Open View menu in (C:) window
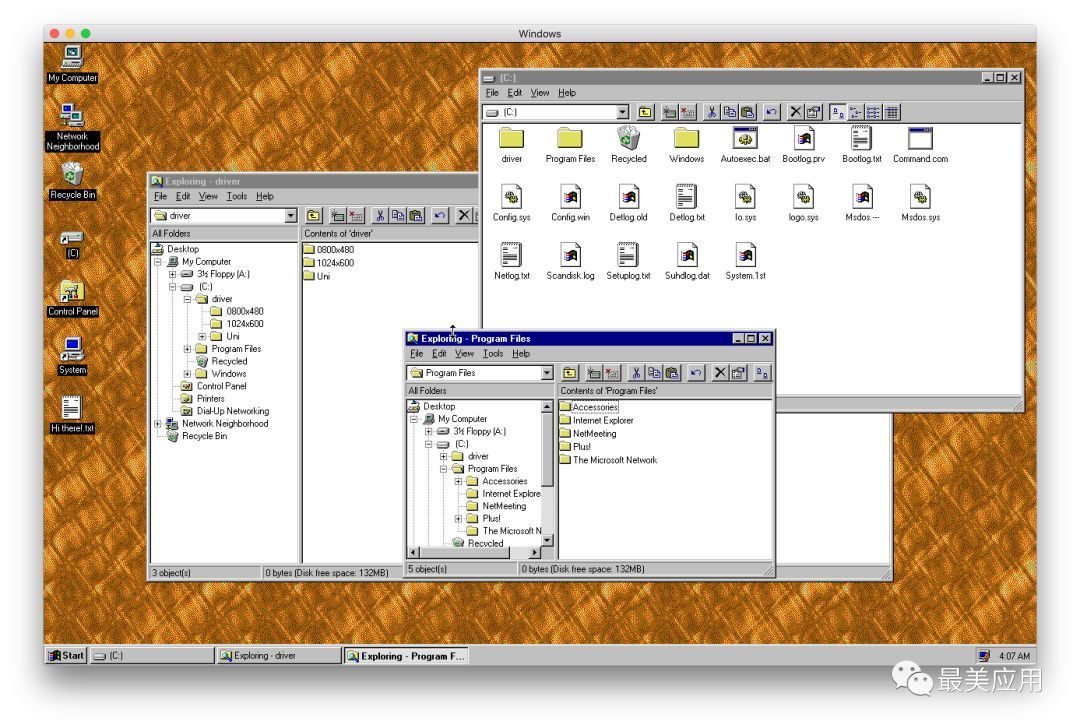Viewport: 1080px width, 728px height. [x=539, y=93]
